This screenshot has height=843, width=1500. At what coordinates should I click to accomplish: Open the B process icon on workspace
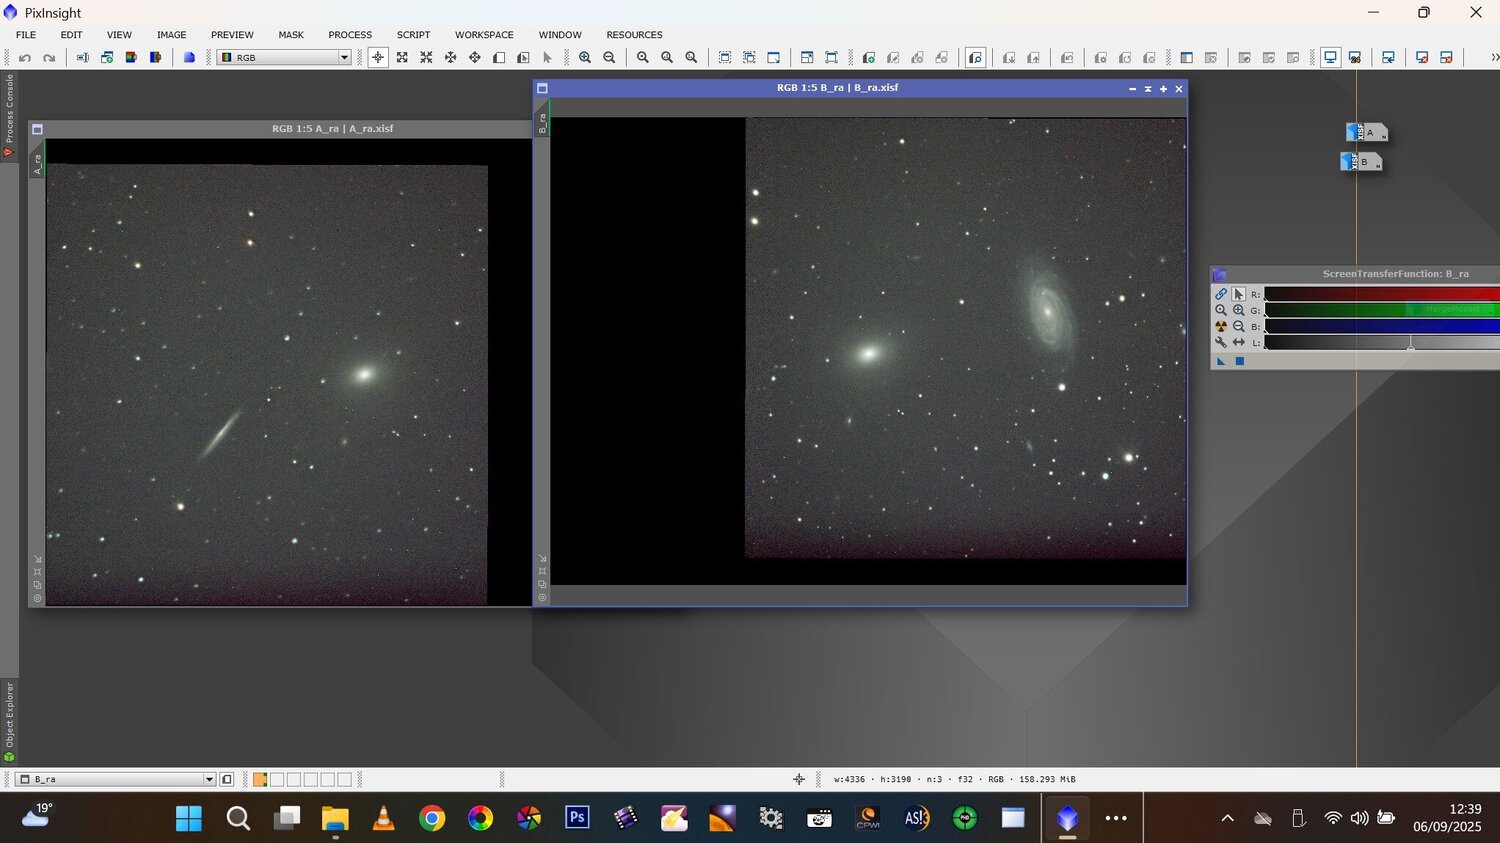1361,161
